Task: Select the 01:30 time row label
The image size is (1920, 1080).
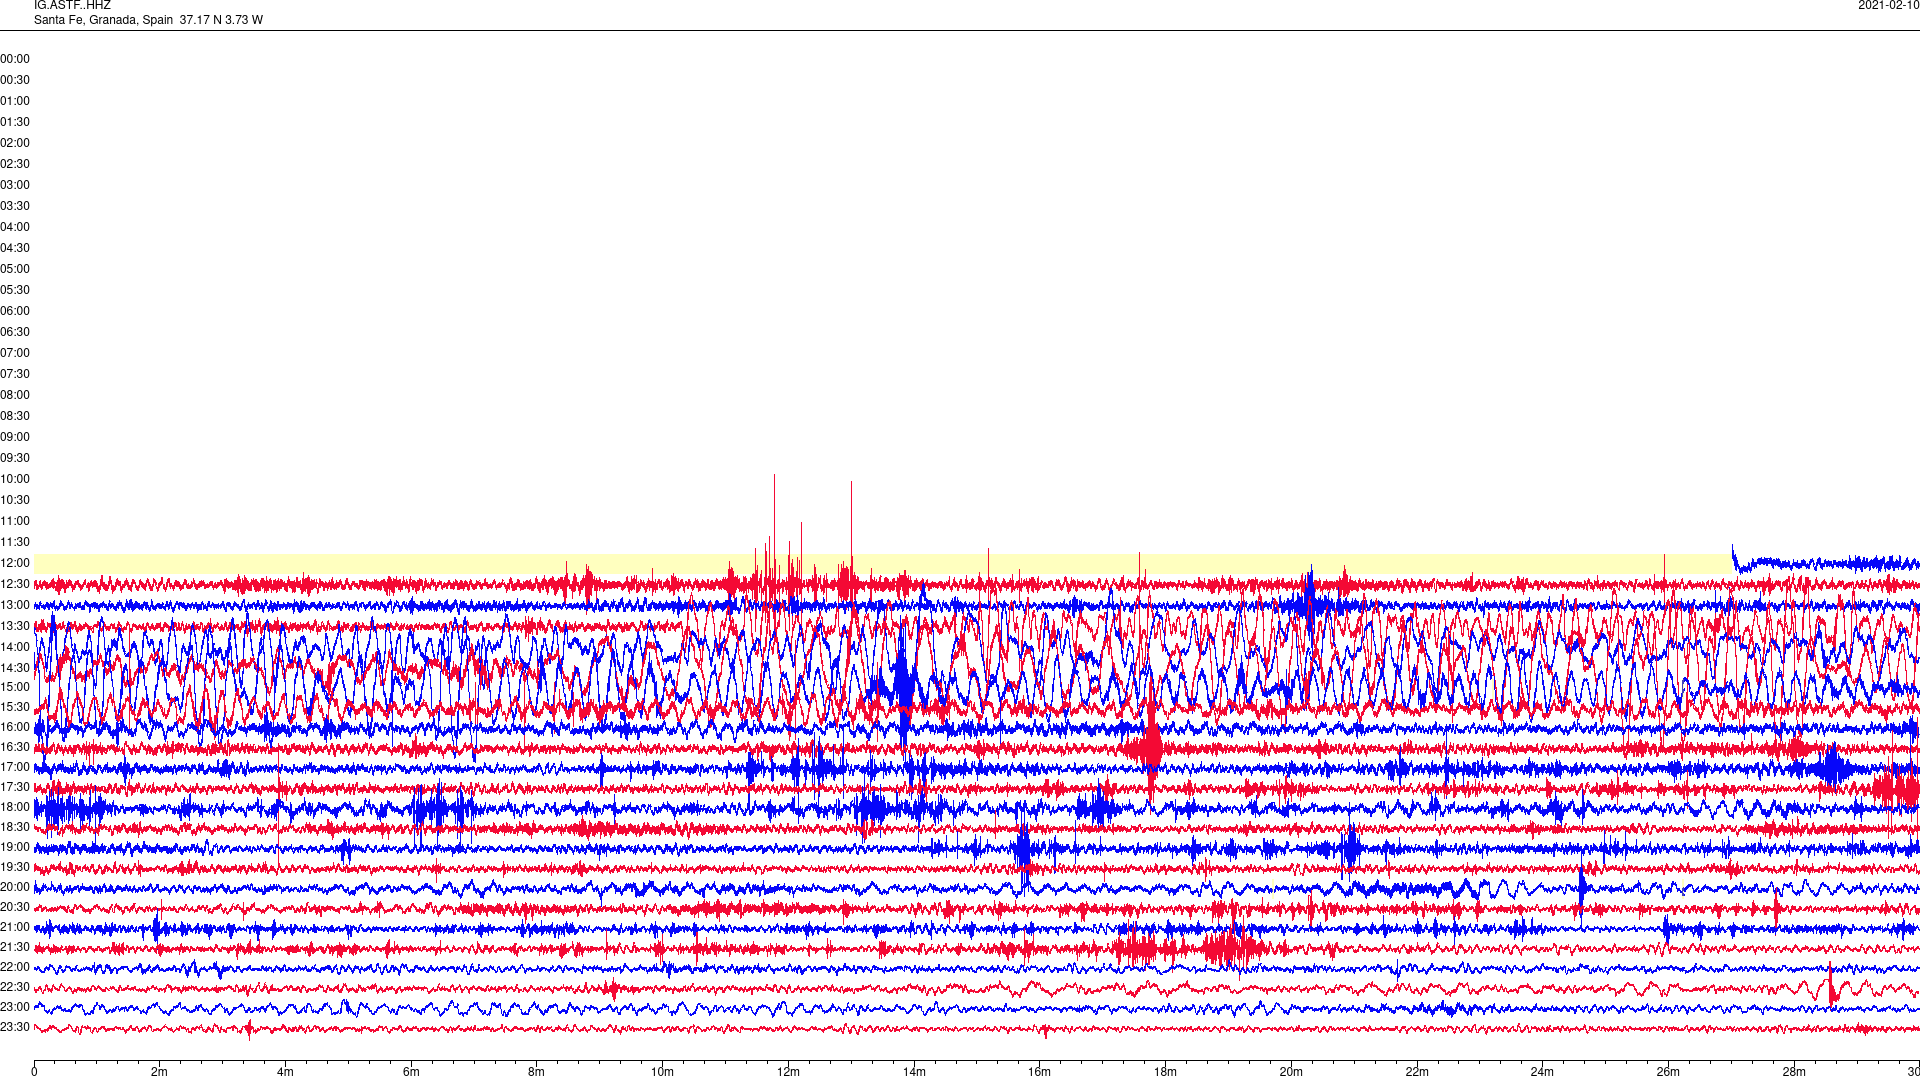Action: coord(15,122)
